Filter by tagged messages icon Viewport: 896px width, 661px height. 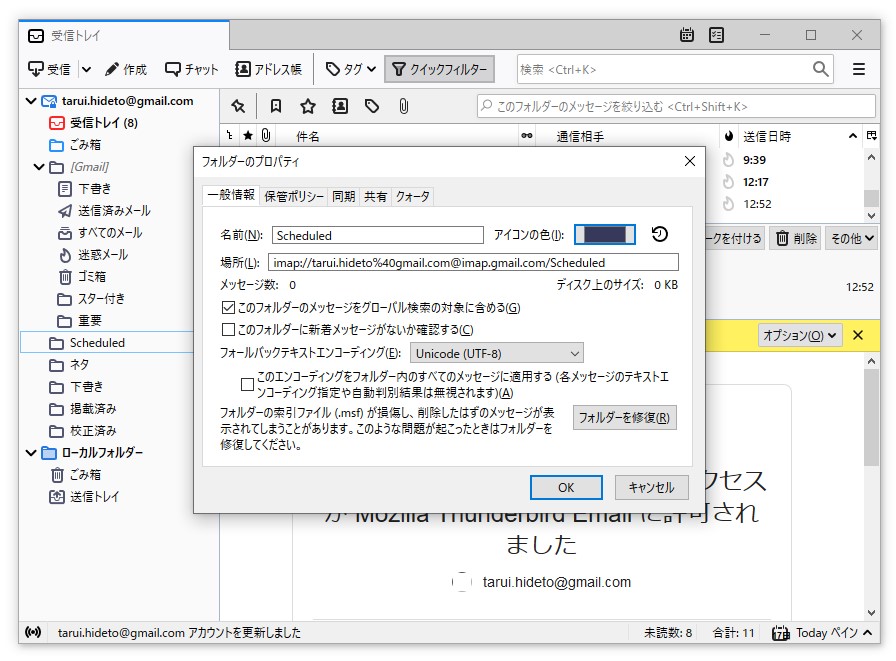[x=372, y=106]
